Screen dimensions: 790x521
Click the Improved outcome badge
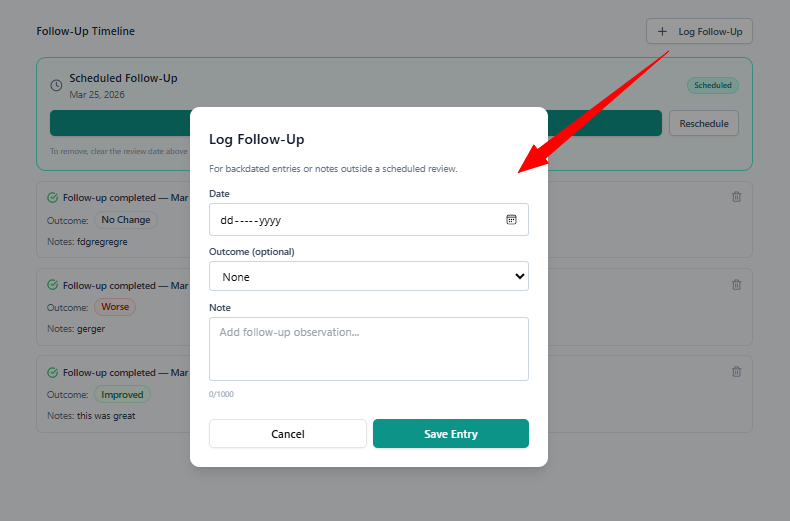(122, 395)
